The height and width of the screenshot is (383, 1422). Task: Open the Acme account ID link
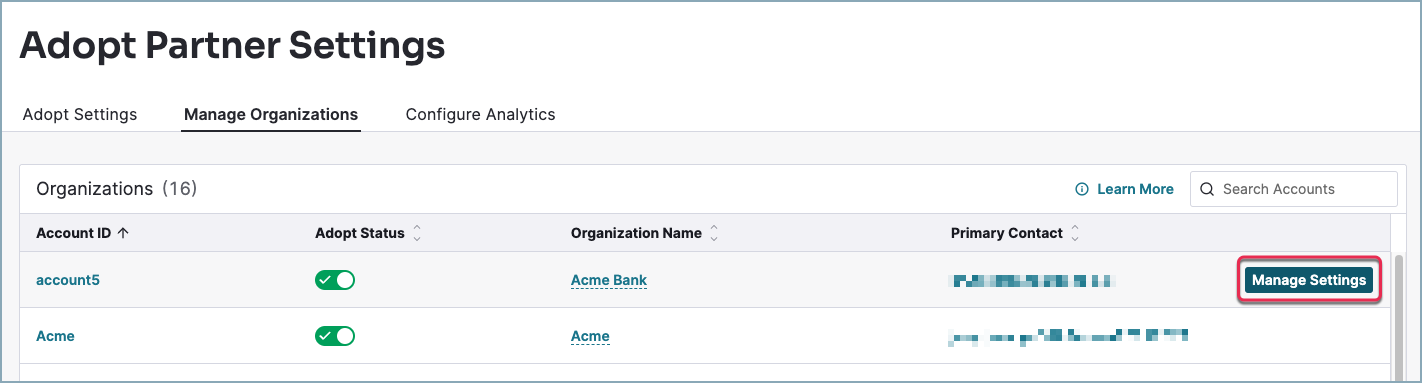click(55, 336)
